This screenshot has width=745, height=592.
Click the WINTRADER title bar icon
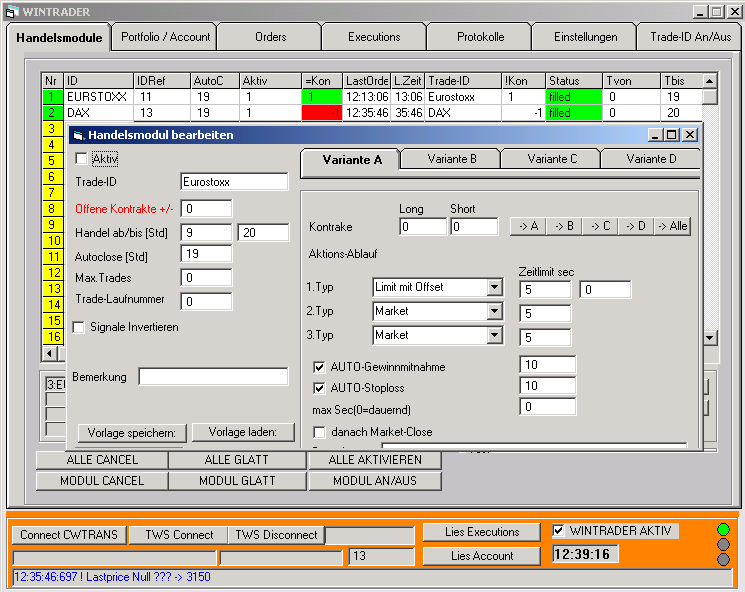tap(11, 11)
